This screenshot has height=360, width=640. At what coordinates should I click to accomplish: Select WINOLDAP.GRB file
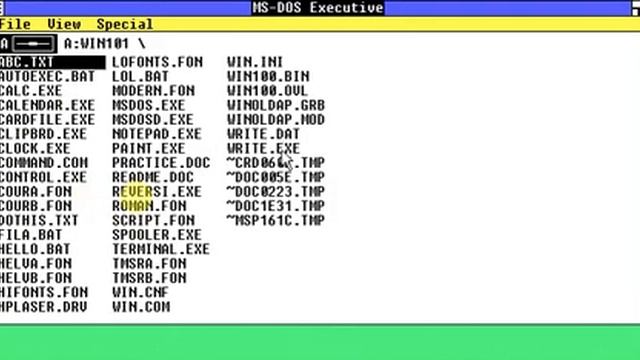point(276,105)
